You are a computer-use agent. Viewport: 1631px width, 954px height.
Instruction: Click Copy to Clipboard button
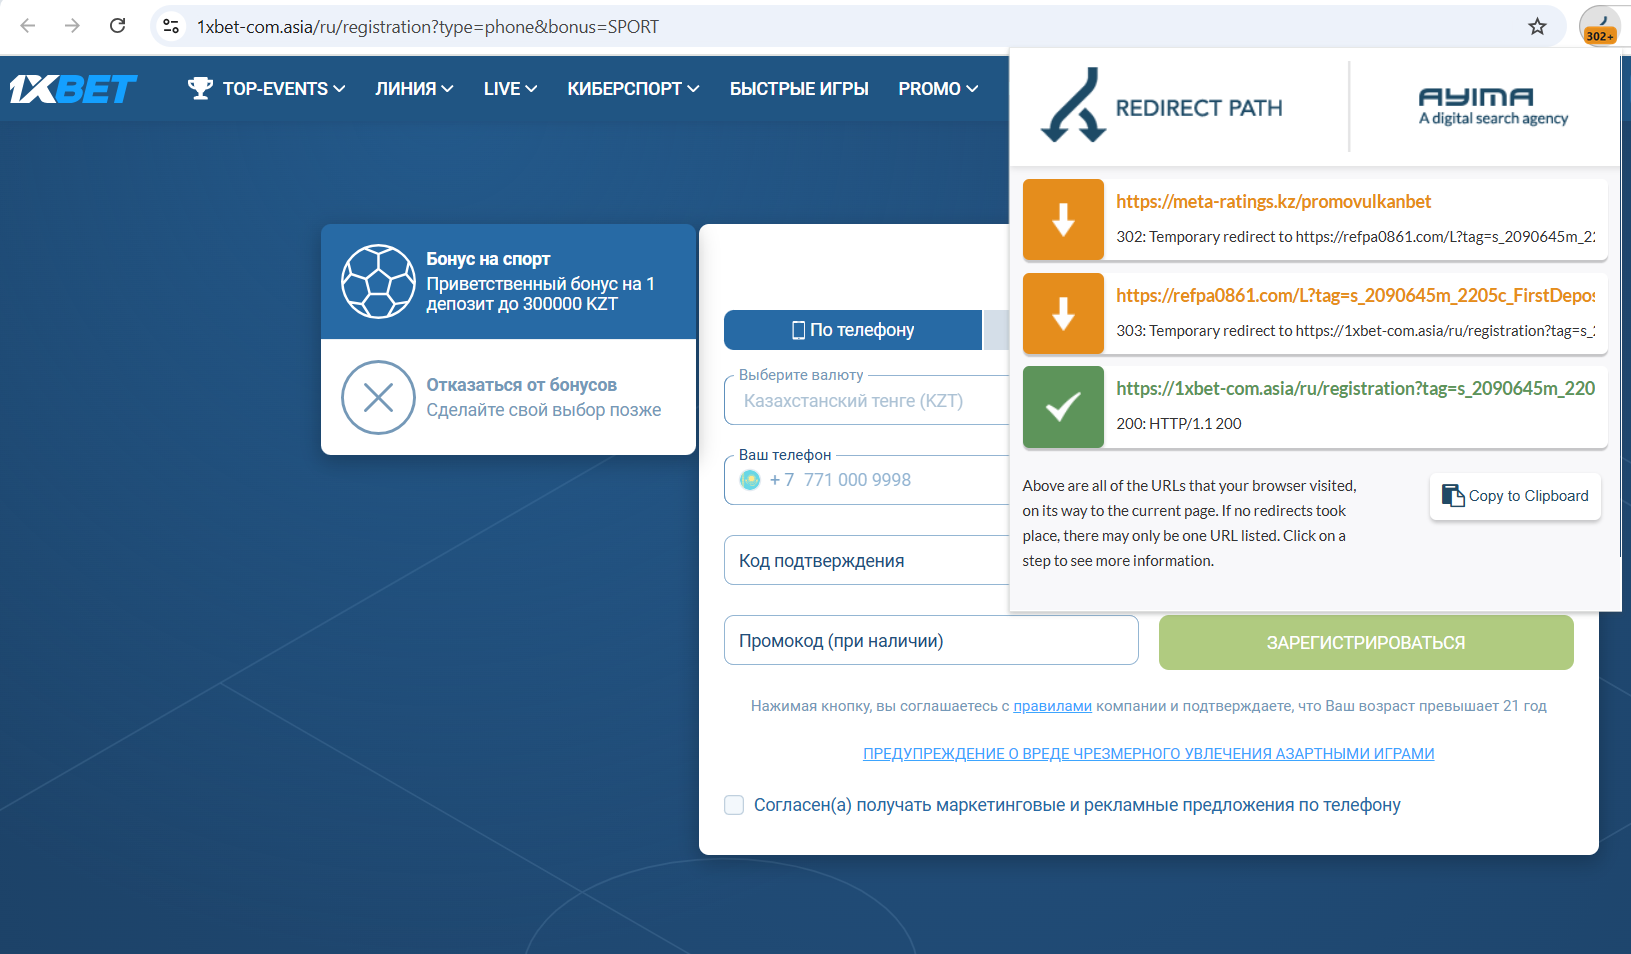[1515, 496]
